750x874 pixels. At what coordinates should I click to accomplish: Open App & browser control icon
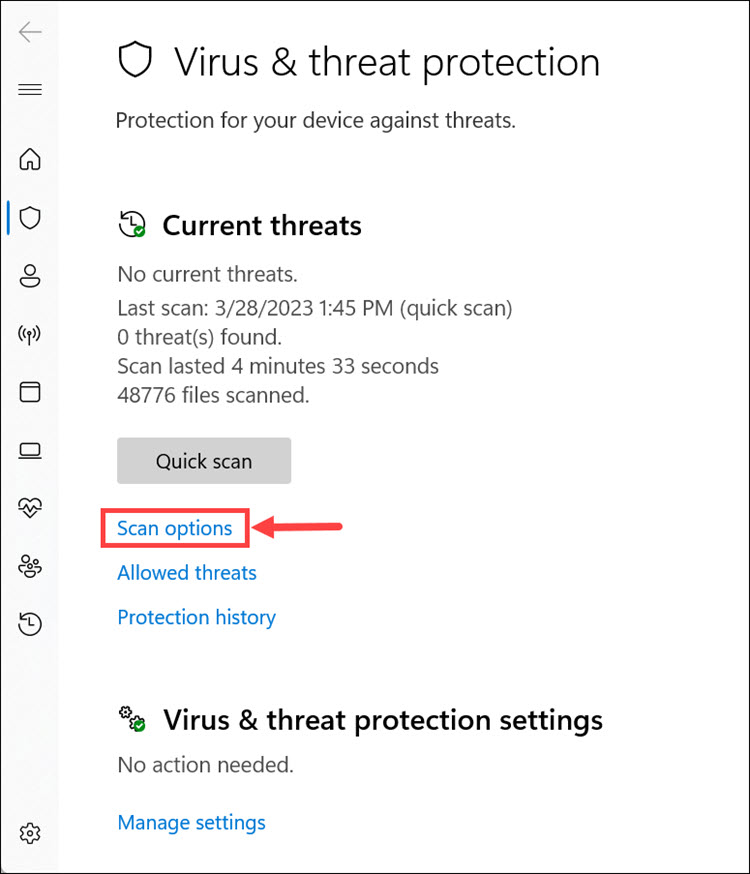coord(30,392)
